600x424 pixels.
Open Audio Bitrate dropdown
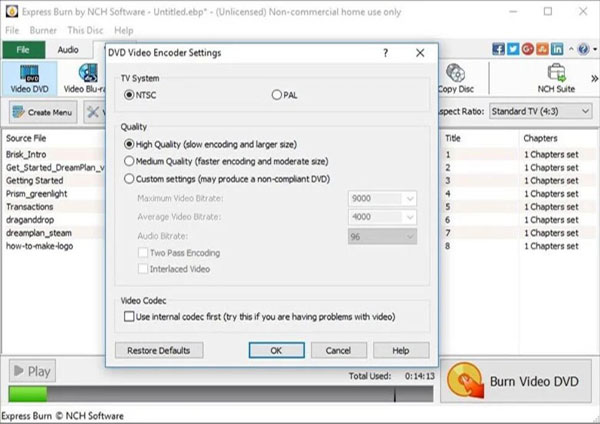(x=382, y=236)
